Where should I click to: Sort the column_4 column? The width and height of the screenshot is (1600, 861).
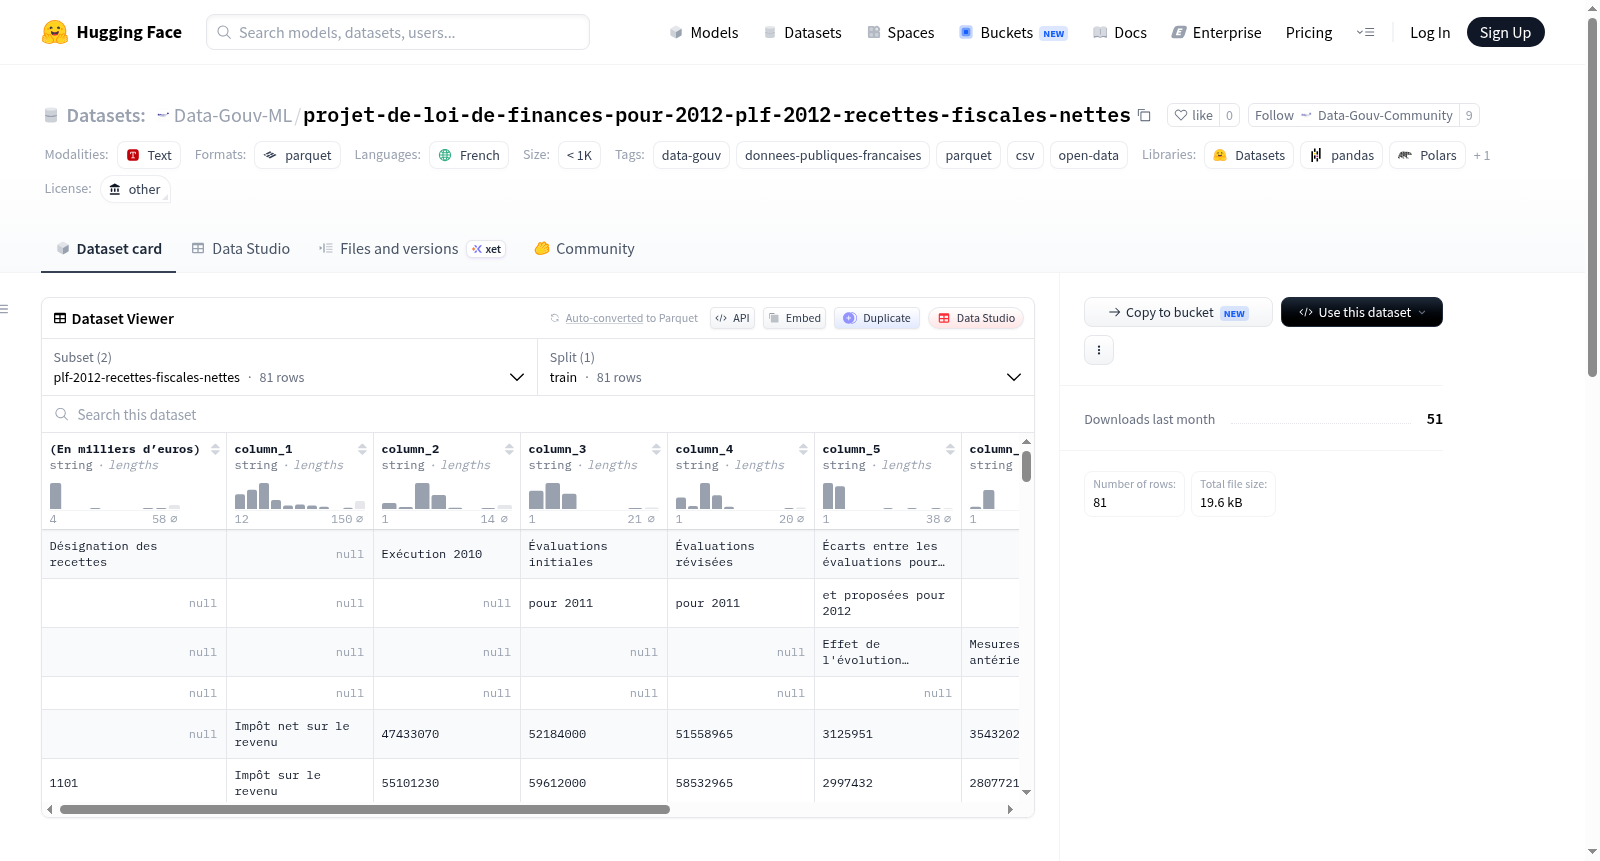pos(803,449)
